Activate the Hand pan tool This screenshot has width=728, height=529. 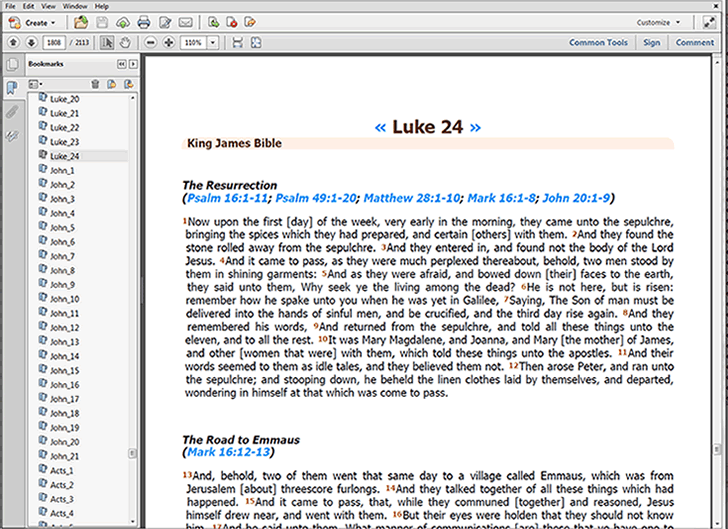(x=125, y=43)
